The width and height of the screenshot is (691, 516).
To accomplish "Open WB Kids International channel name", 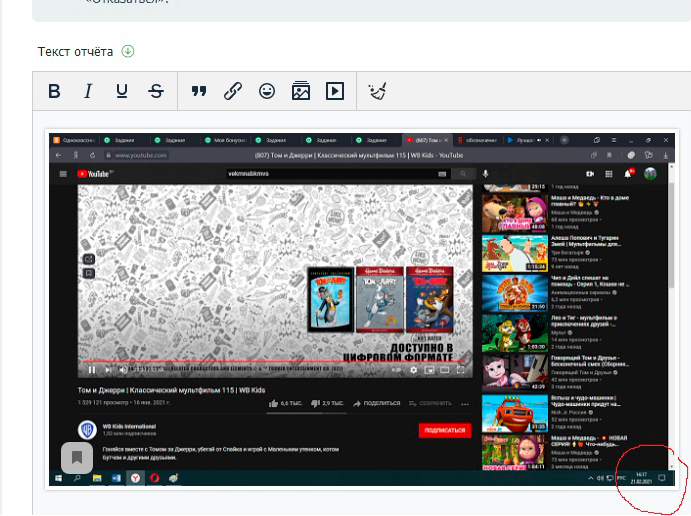I will (x=129, y=426).
